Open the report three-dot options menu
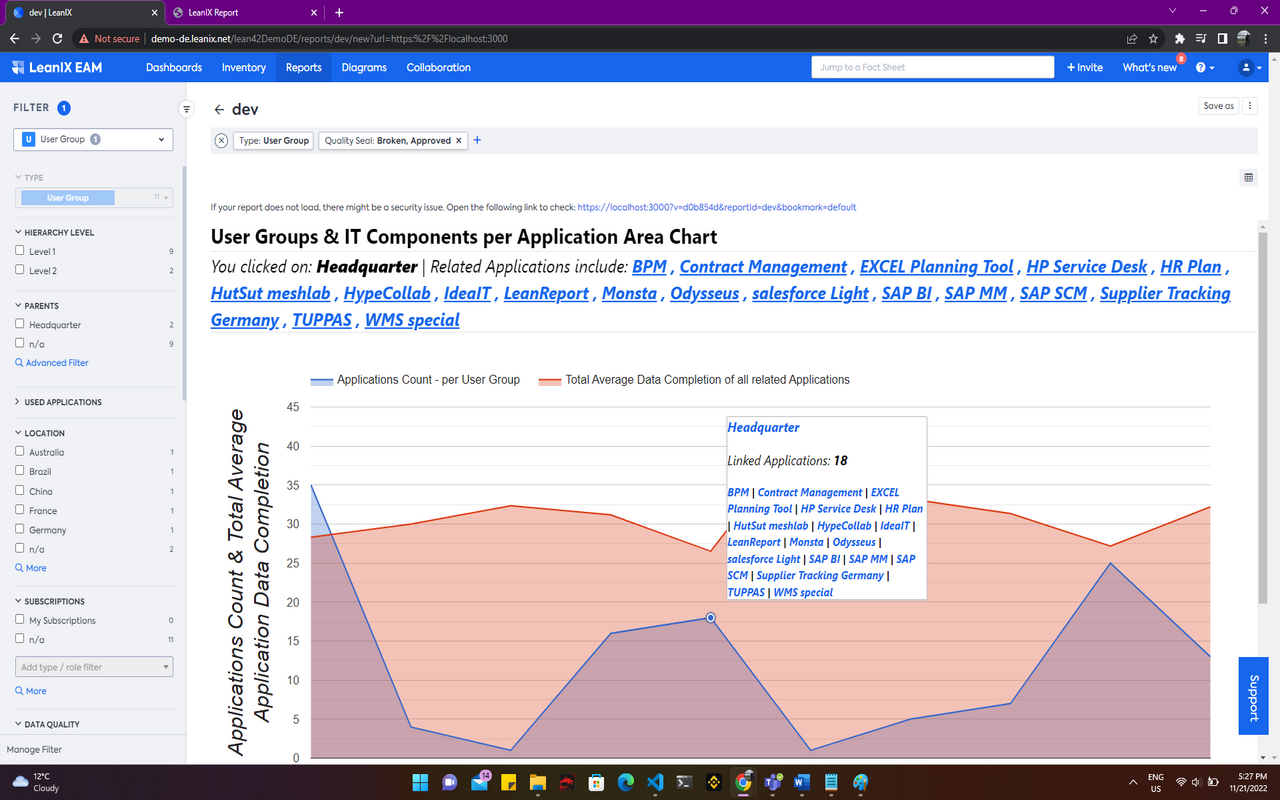The height and width of the screenshot is (800, 1280). 1250,106
